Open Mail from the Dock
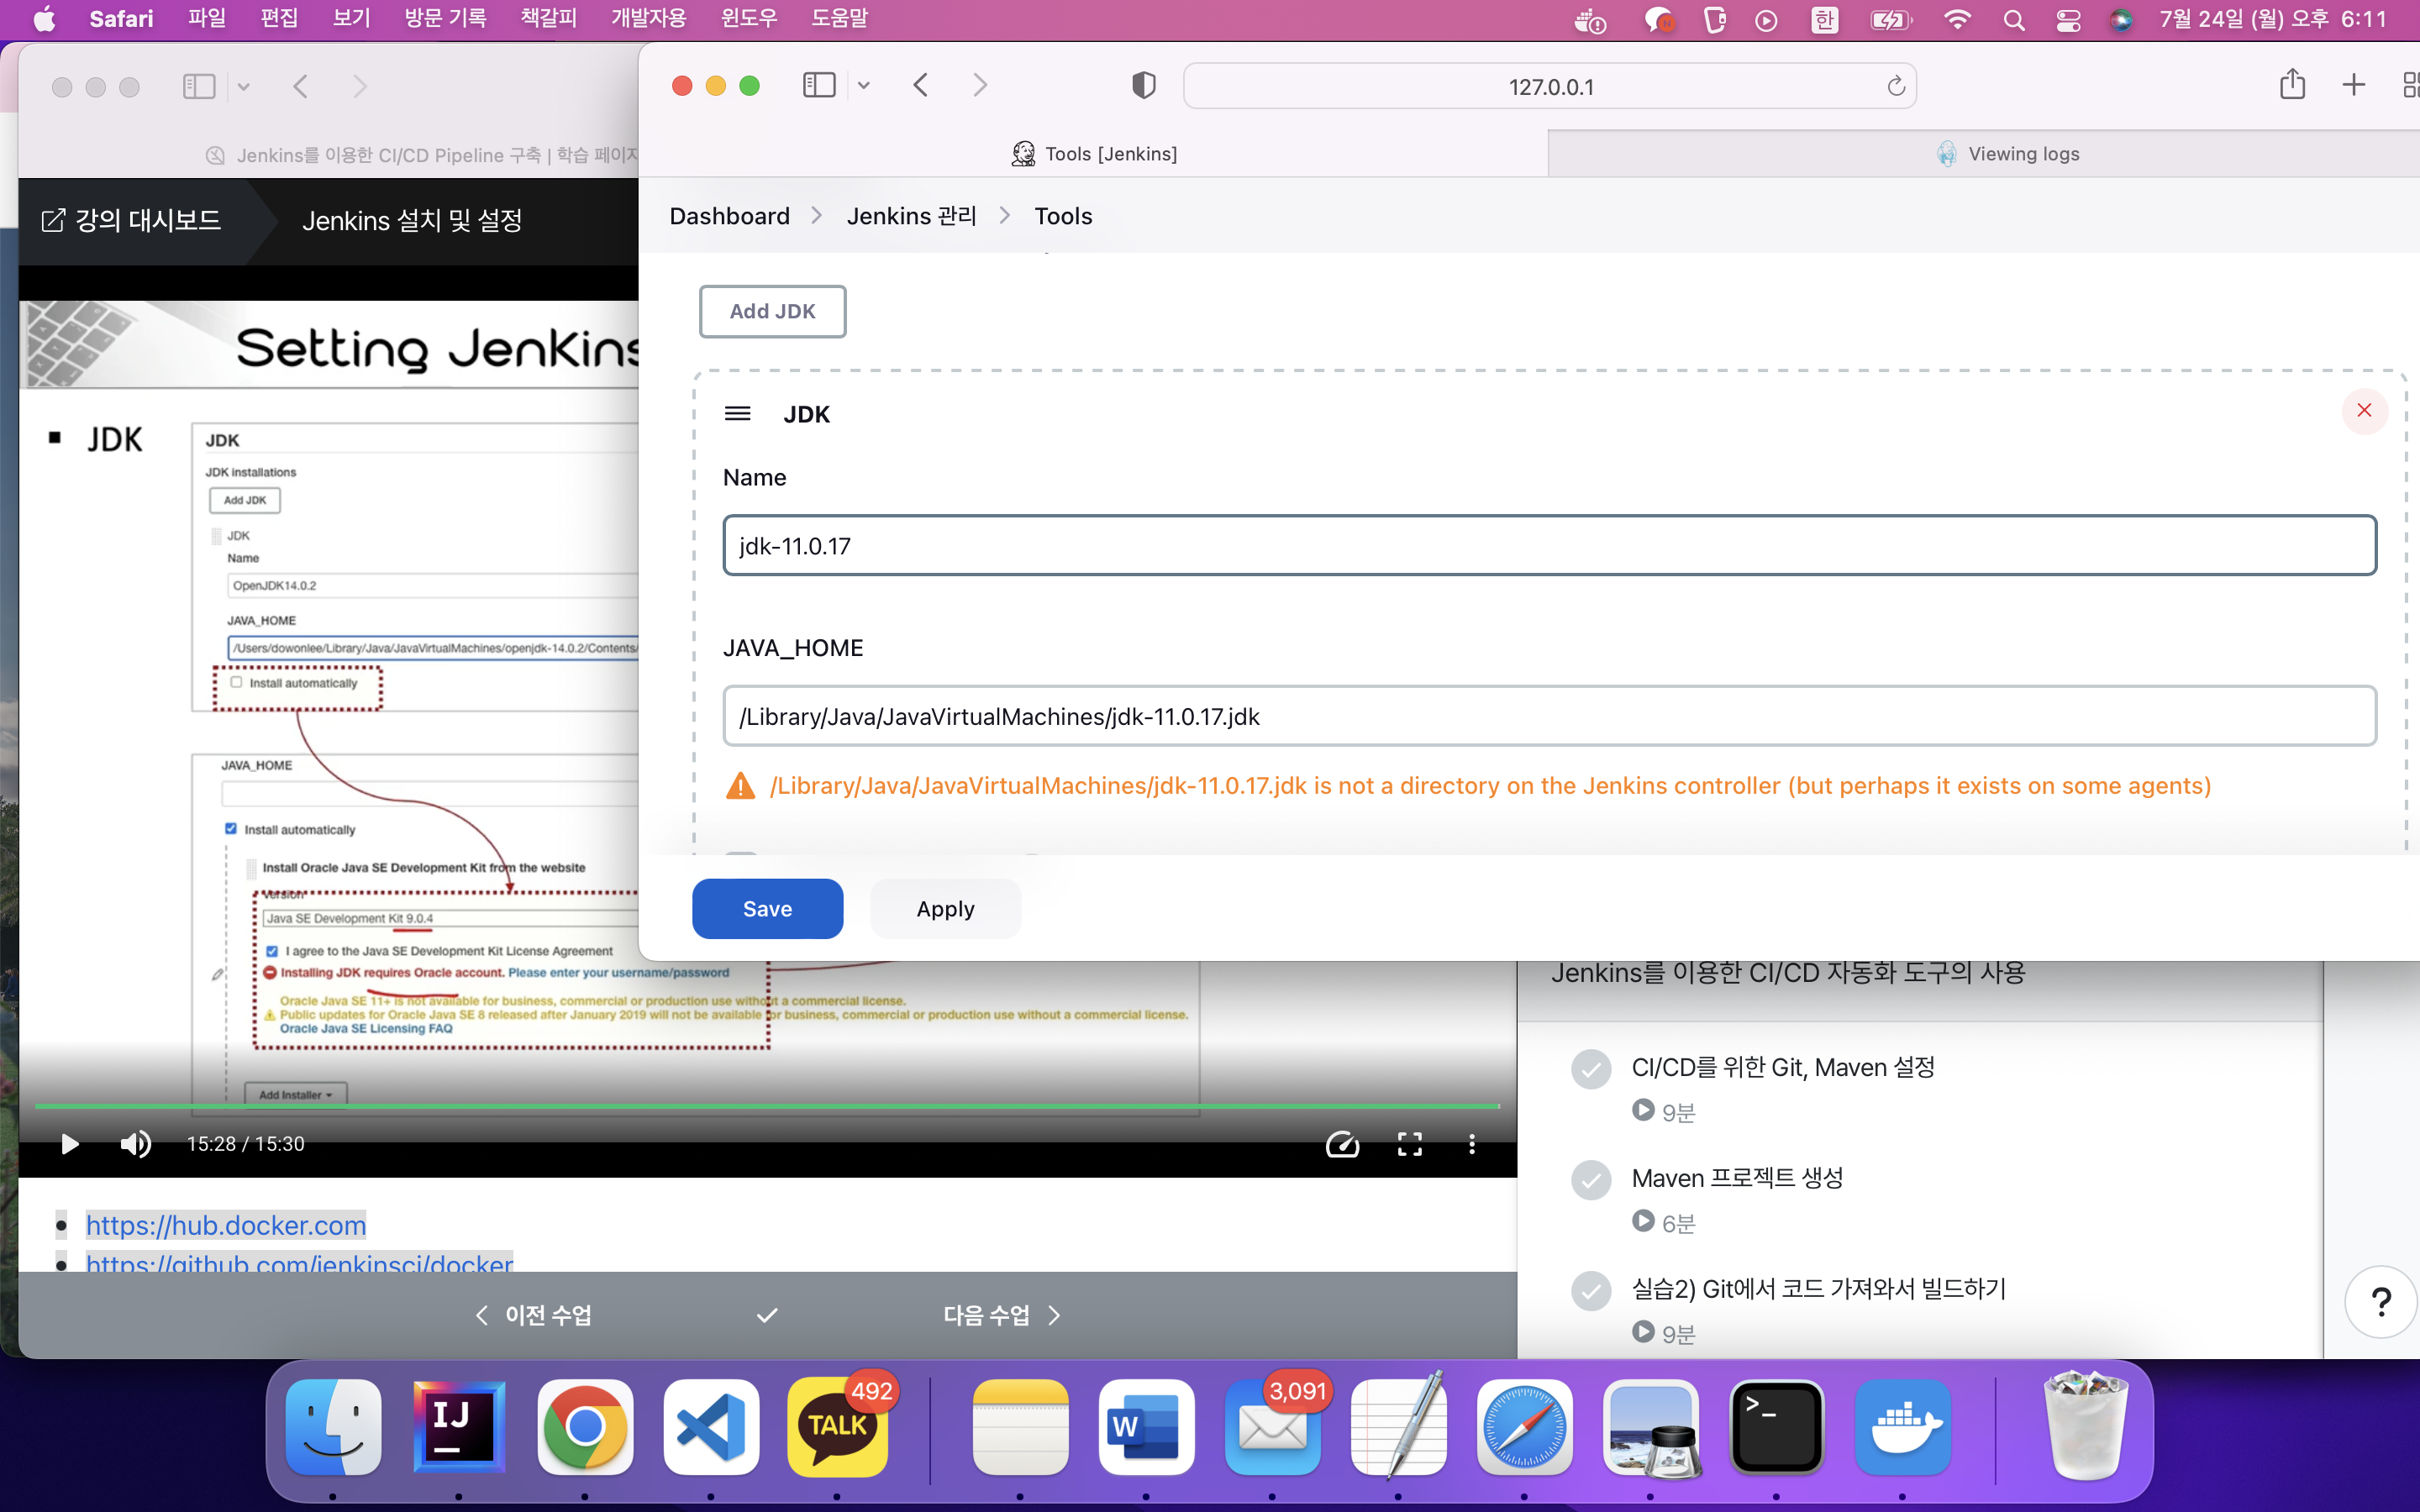This screenshot has width=2420, height=1512. (1272, 1427)
